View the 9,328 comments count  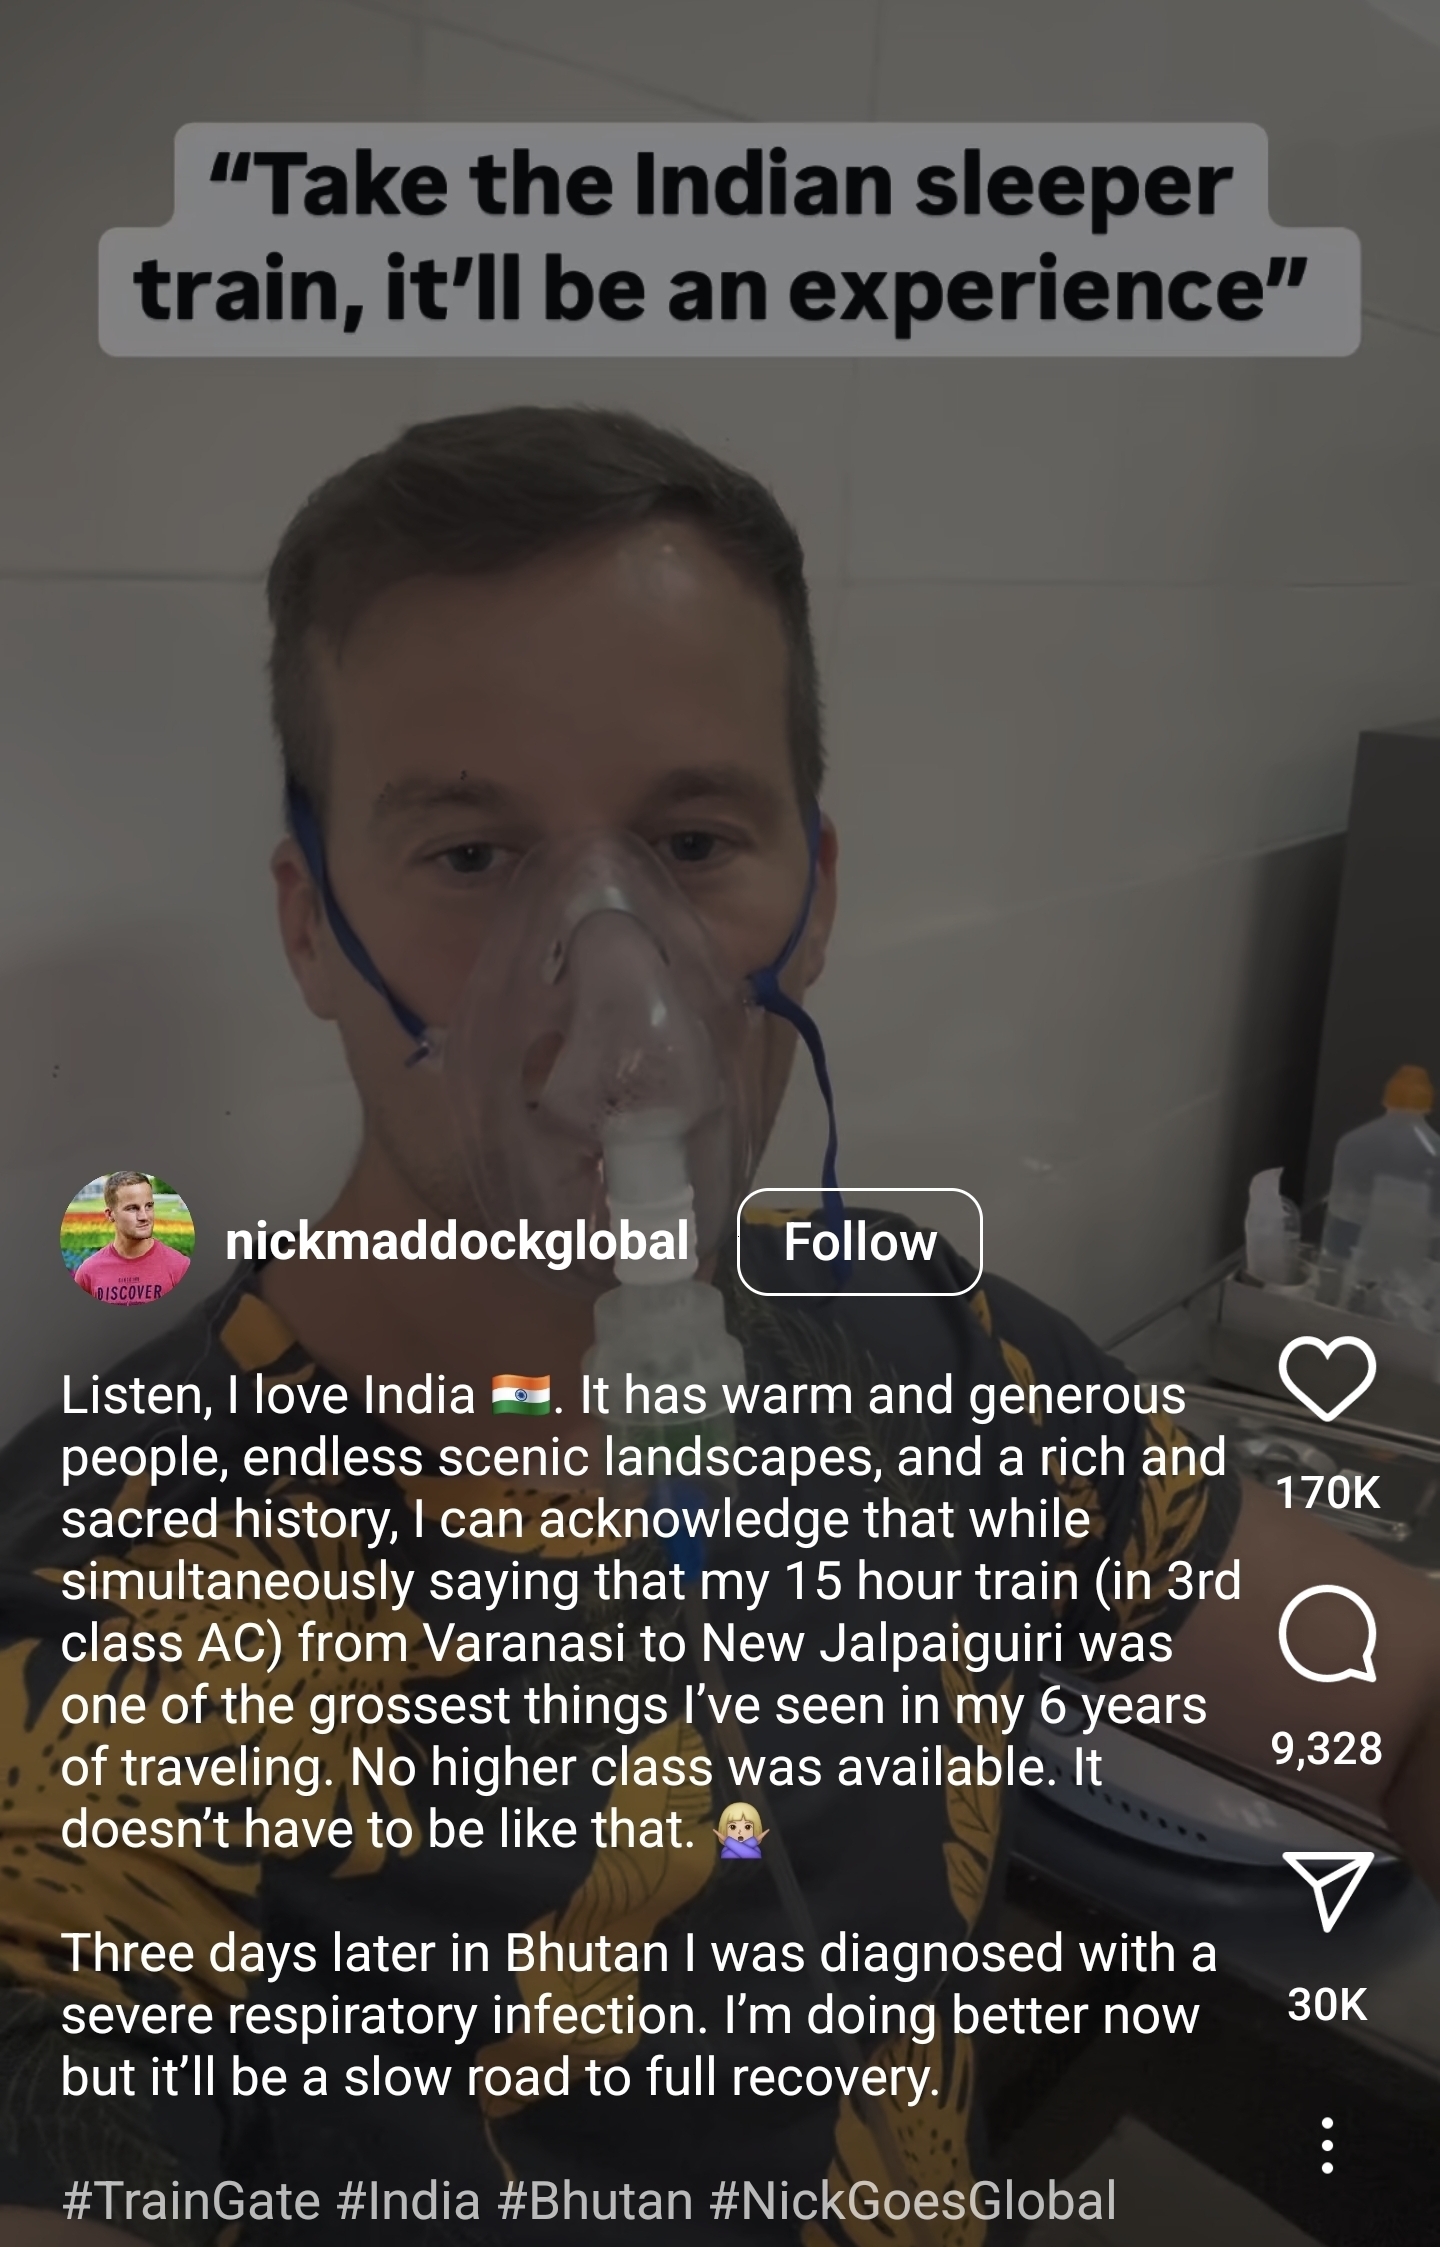click(1327, 1748)
